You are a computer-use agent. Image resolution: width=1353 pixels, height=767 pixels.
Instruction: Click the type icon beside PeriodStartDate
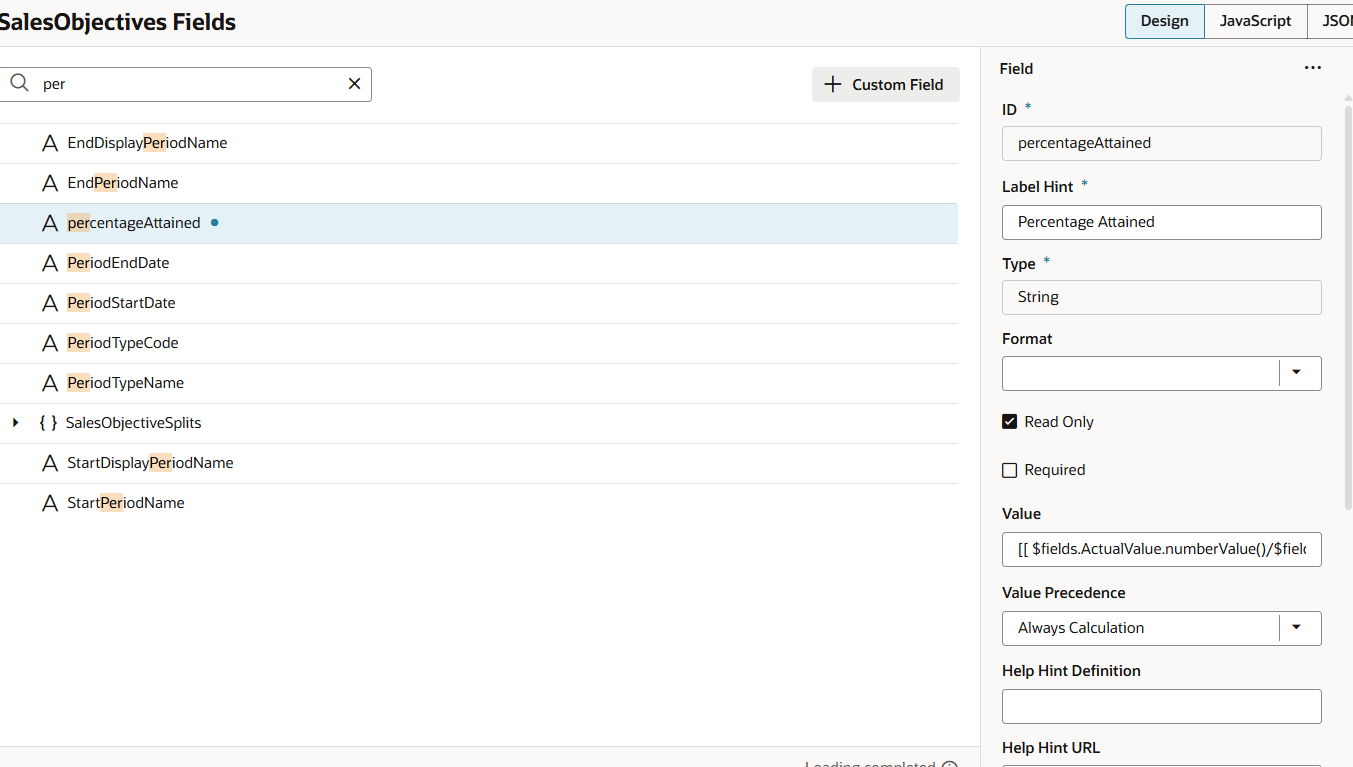pos(50,303)
